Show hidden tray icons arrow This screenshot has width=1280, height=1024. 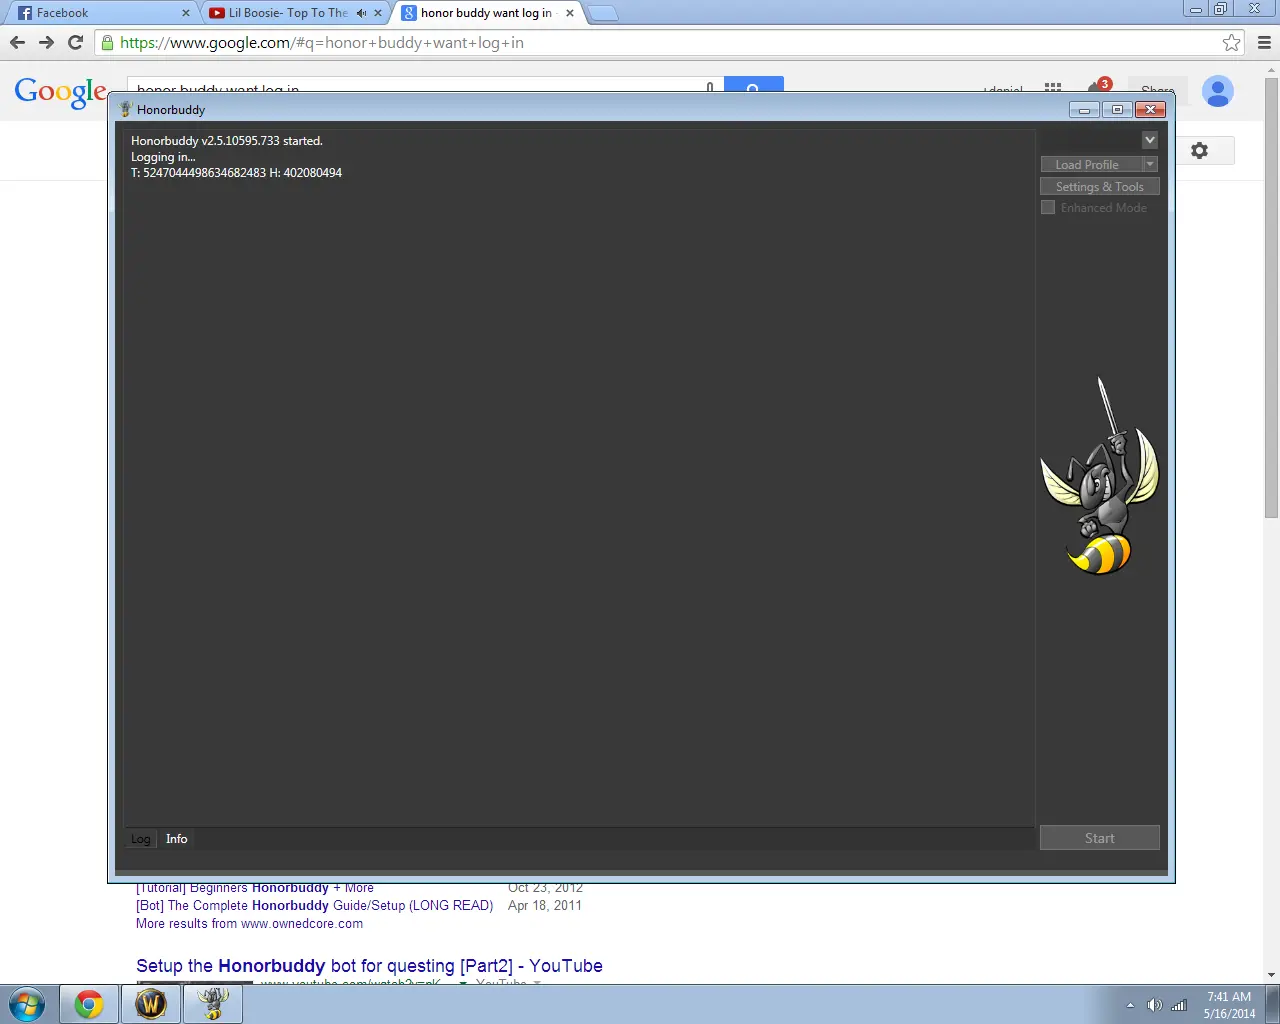point(1130,1005)
